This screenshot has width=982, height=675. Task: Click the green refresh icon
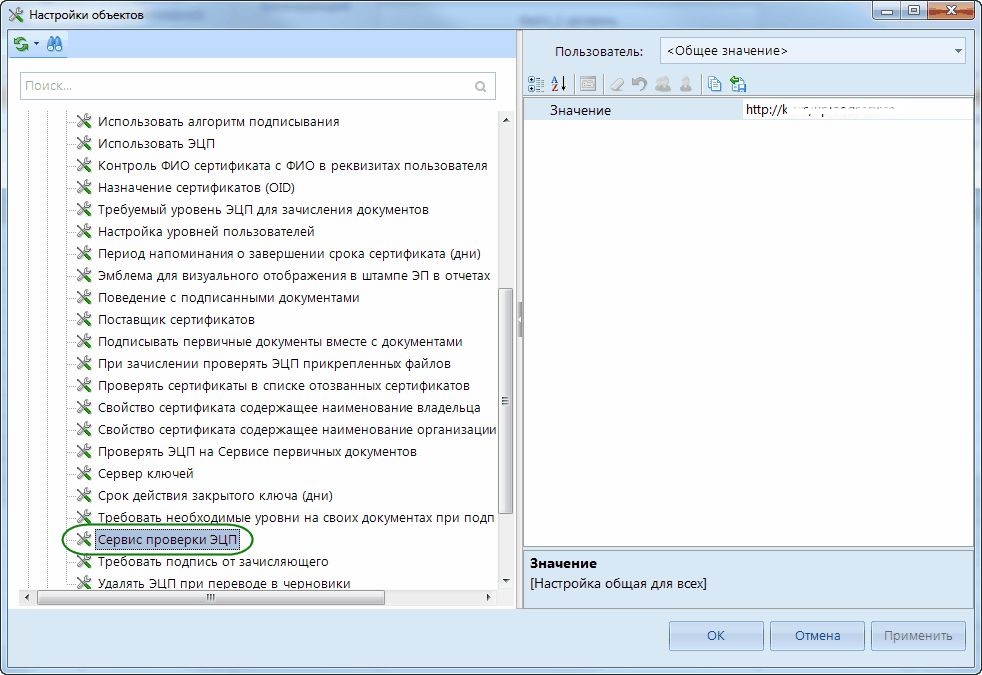(x=21, y=45)
